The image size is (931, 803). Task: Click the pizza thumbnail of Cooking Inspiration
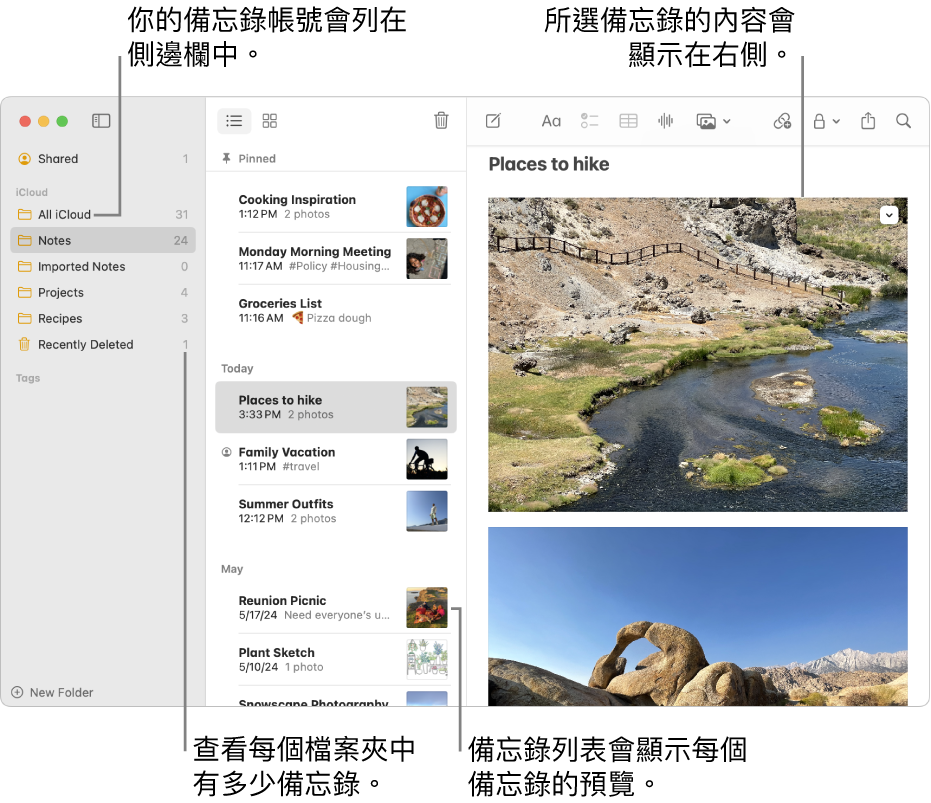pyautogui.click(x=427, y=207)
